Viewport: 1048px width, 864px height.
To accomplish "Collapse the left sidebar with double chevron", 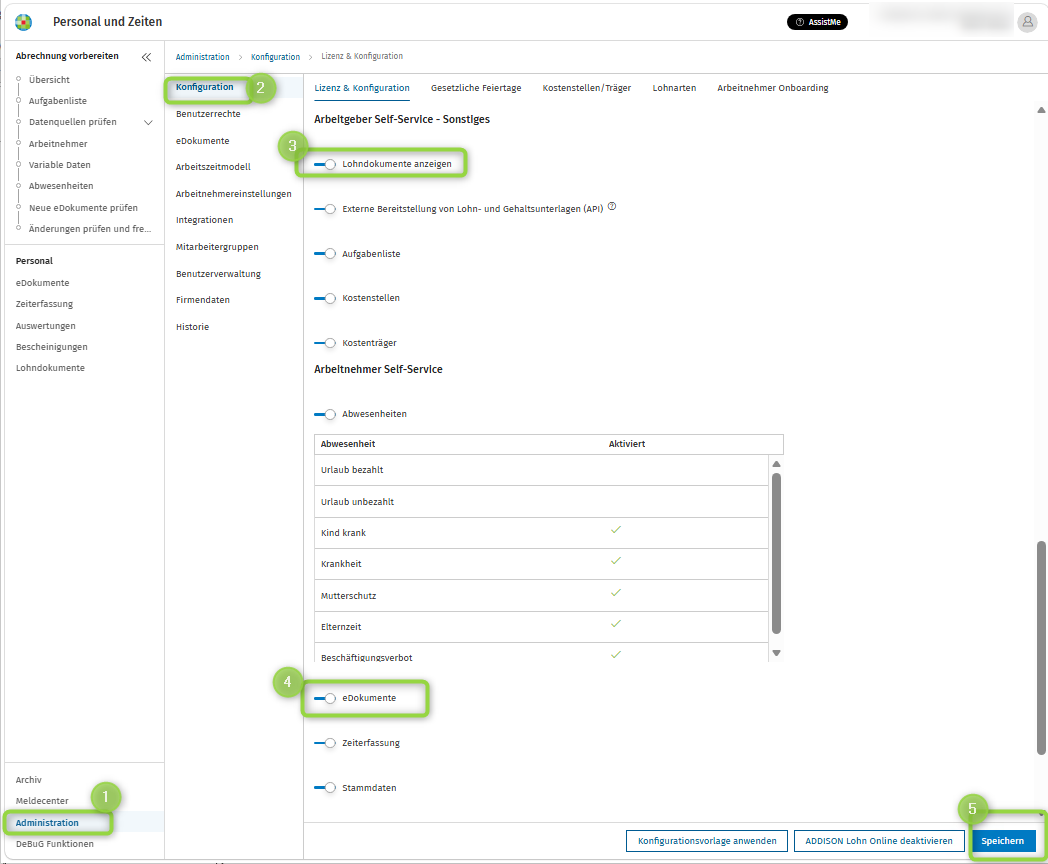I will click(146, 57).
